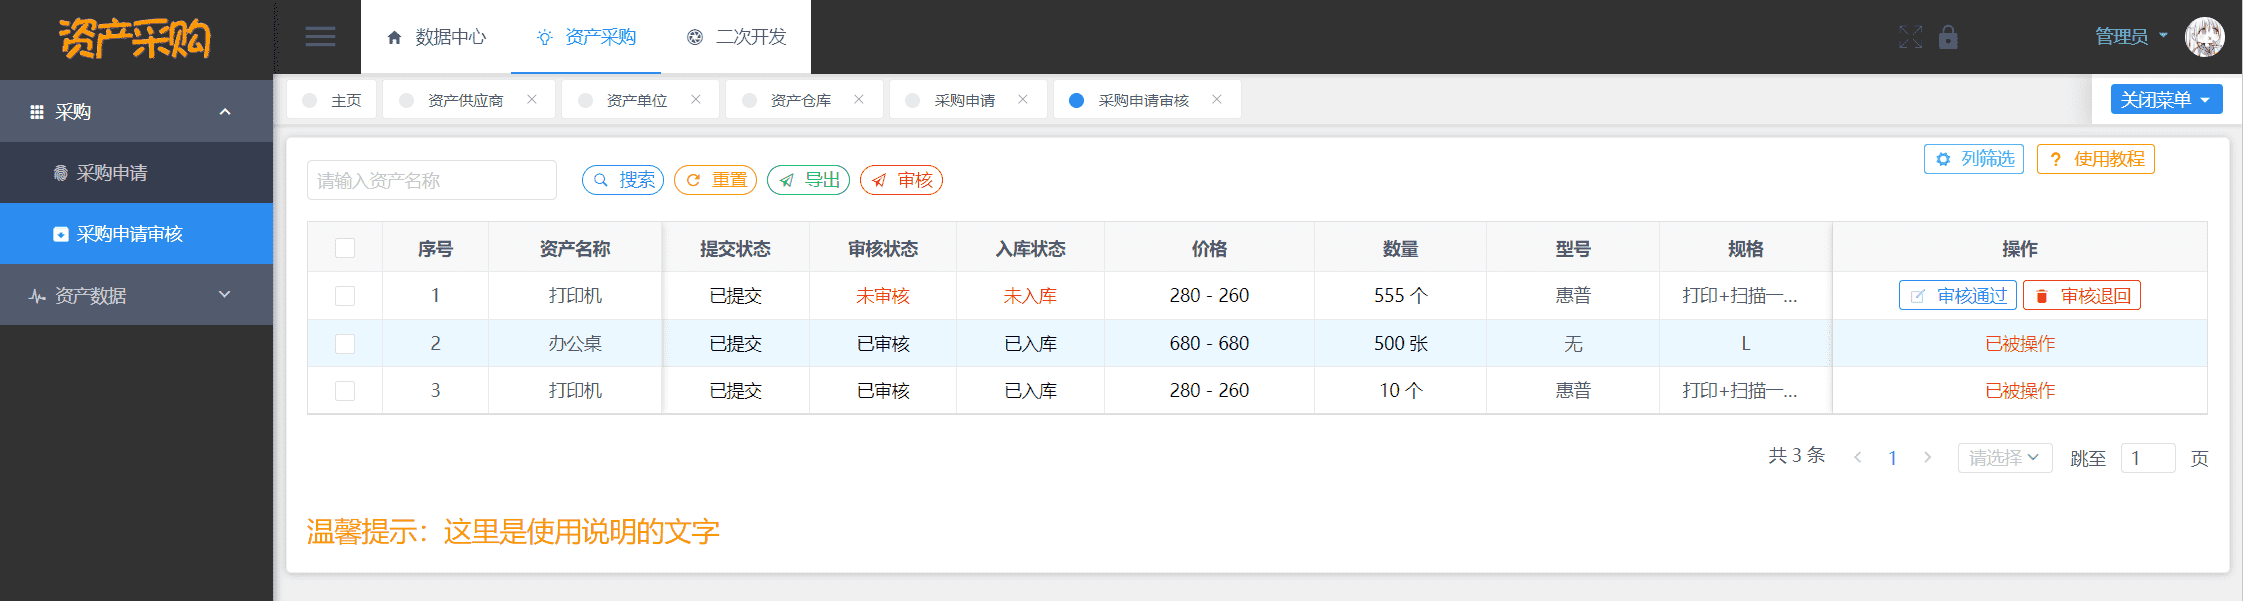Open 采购申请 in the sidebar

click(x=112, y=173)
